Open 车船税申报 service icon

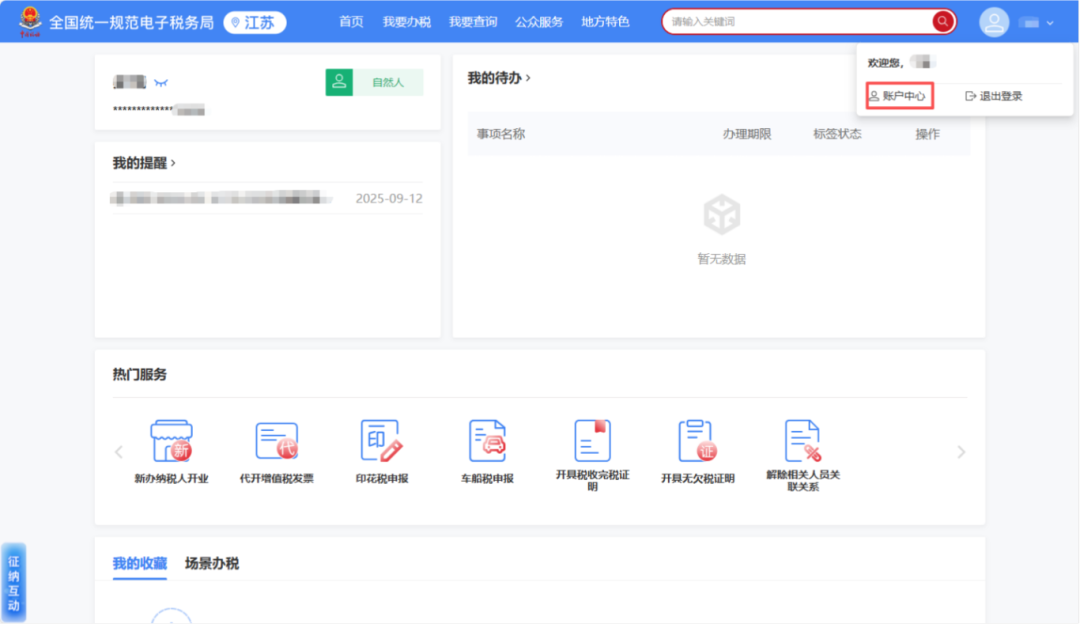487,441
